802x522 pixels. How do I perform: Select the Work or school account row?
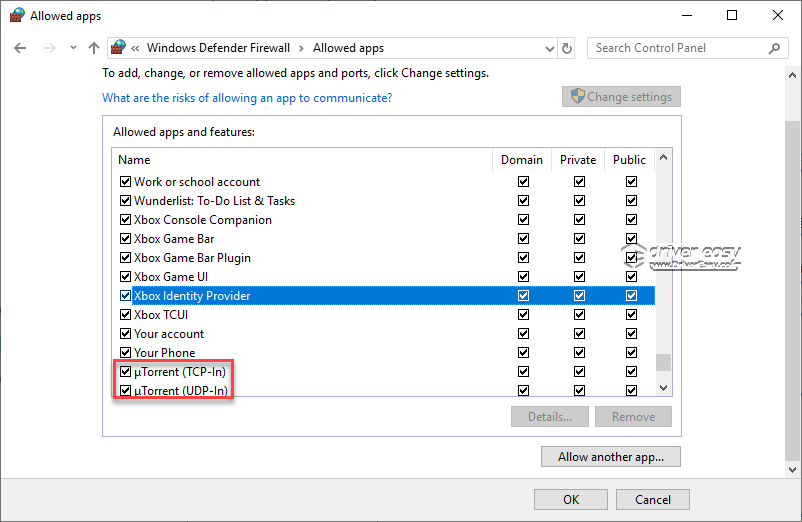coord(384,181)
